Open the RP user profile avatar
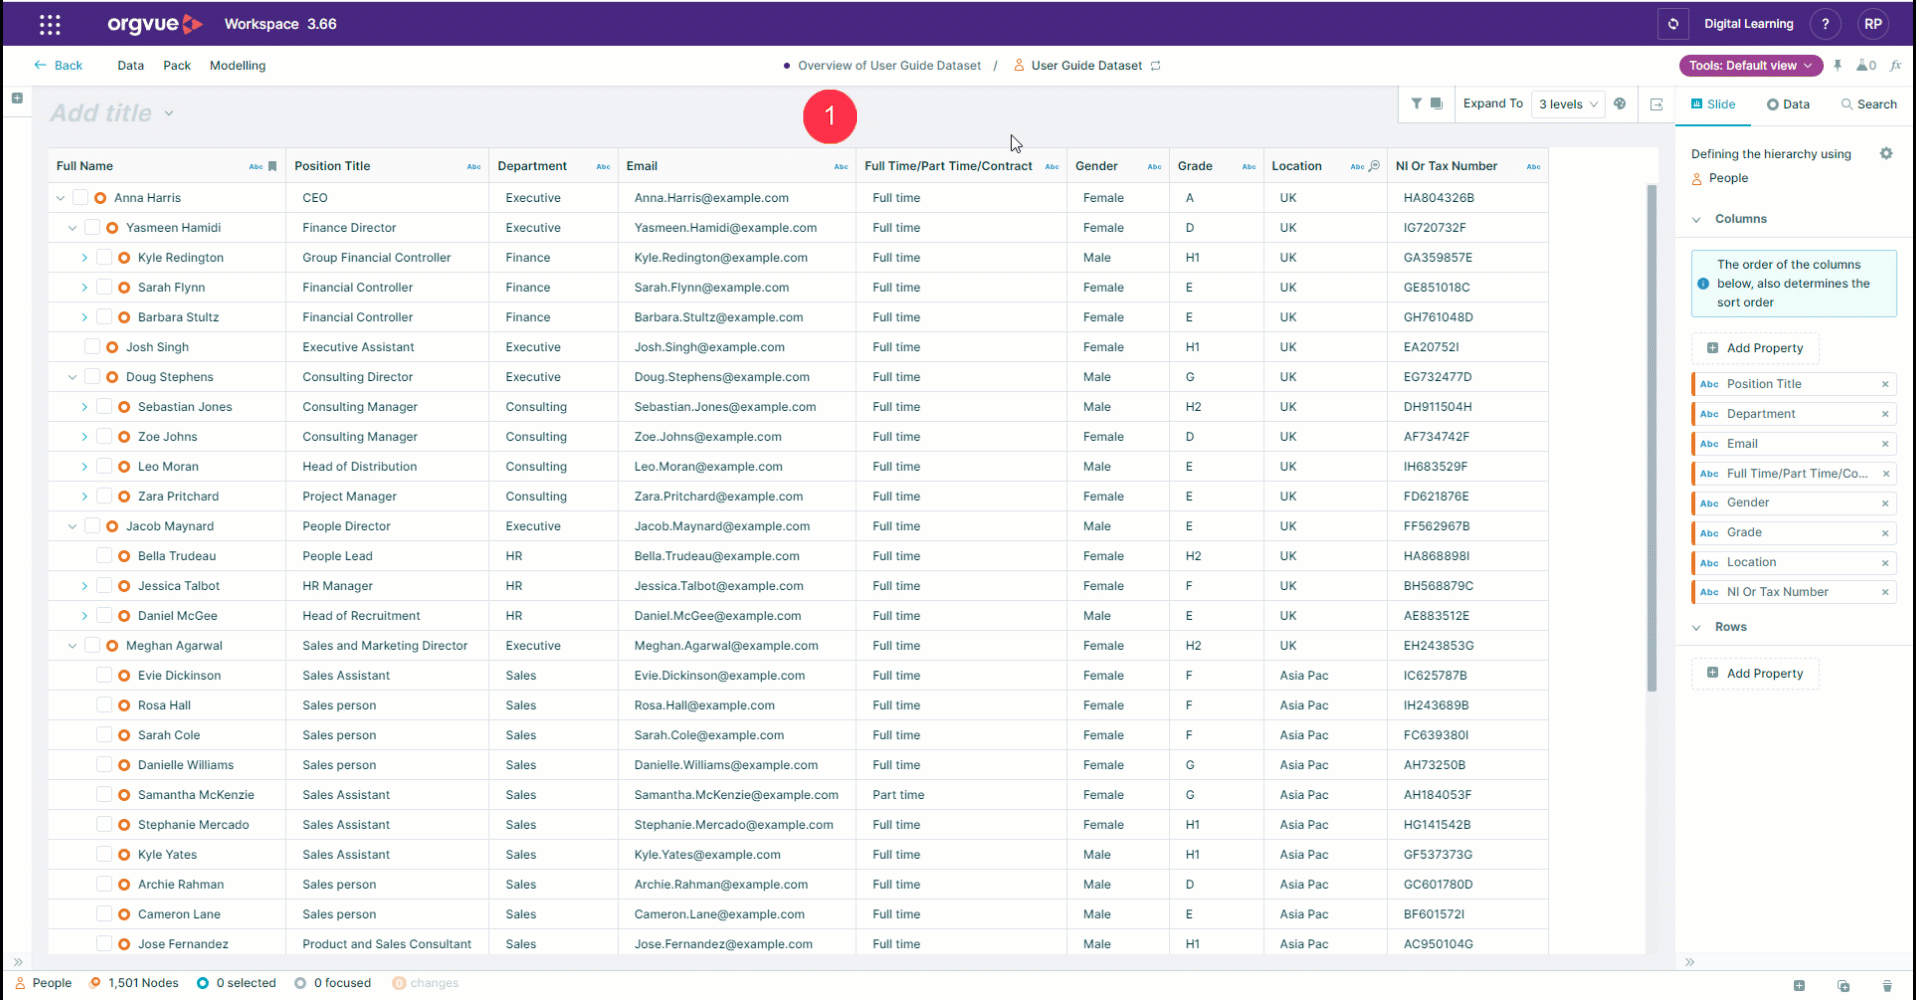 1873,24
